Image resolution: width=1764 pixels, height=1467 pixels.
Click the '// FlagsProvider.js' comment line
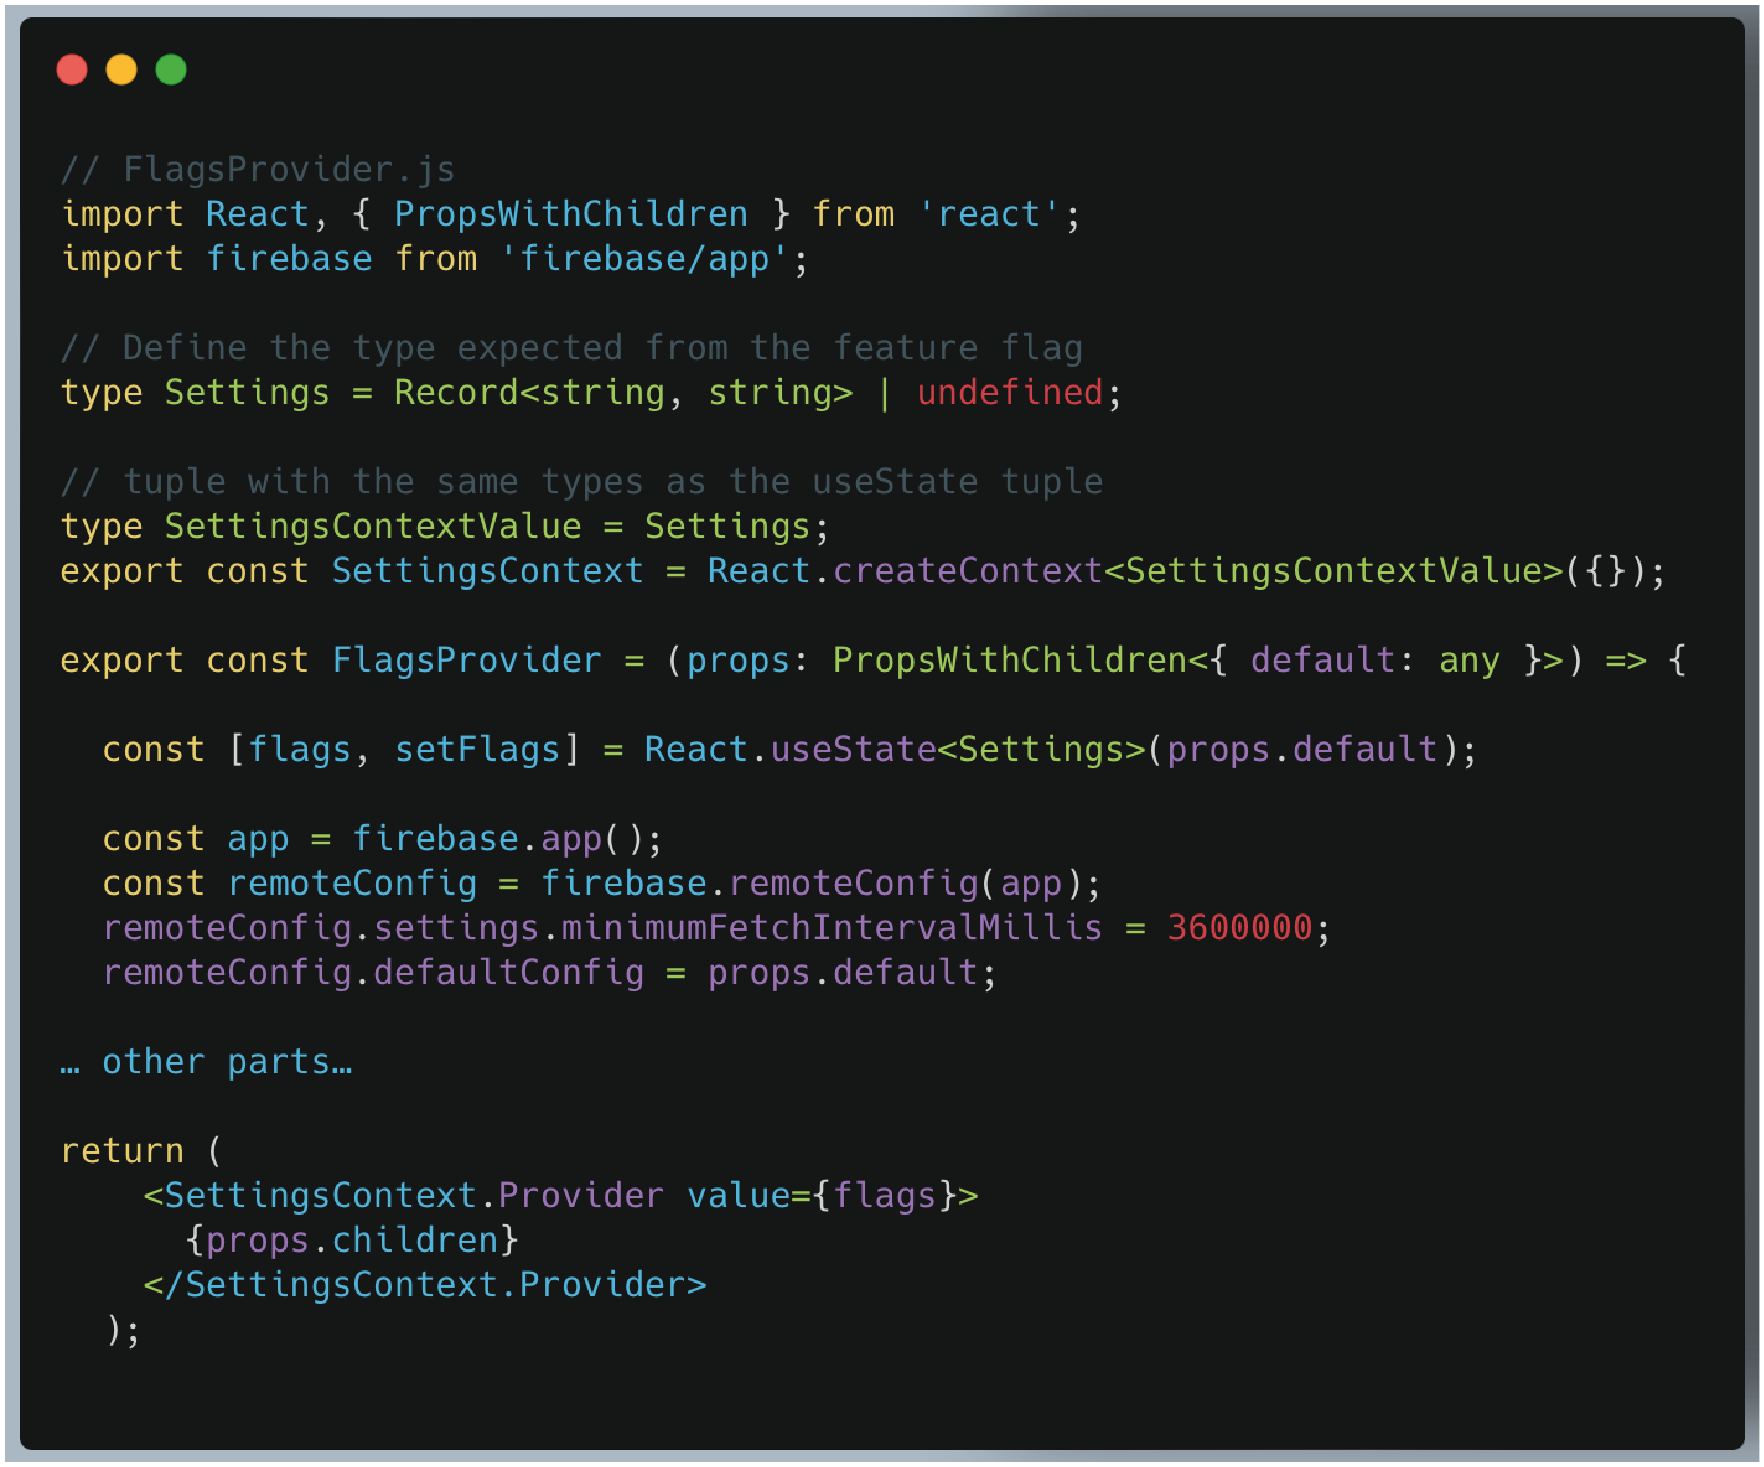click(258, 169)
